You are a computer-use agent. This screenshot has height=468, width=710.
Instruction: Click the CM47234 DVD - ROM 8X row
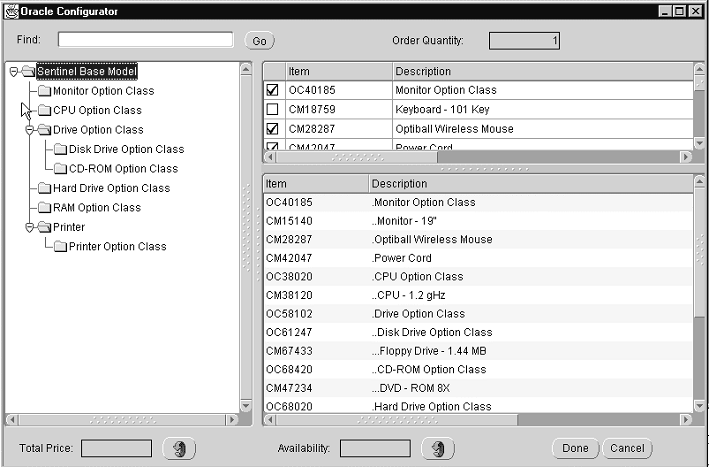(x=478, y=388)
